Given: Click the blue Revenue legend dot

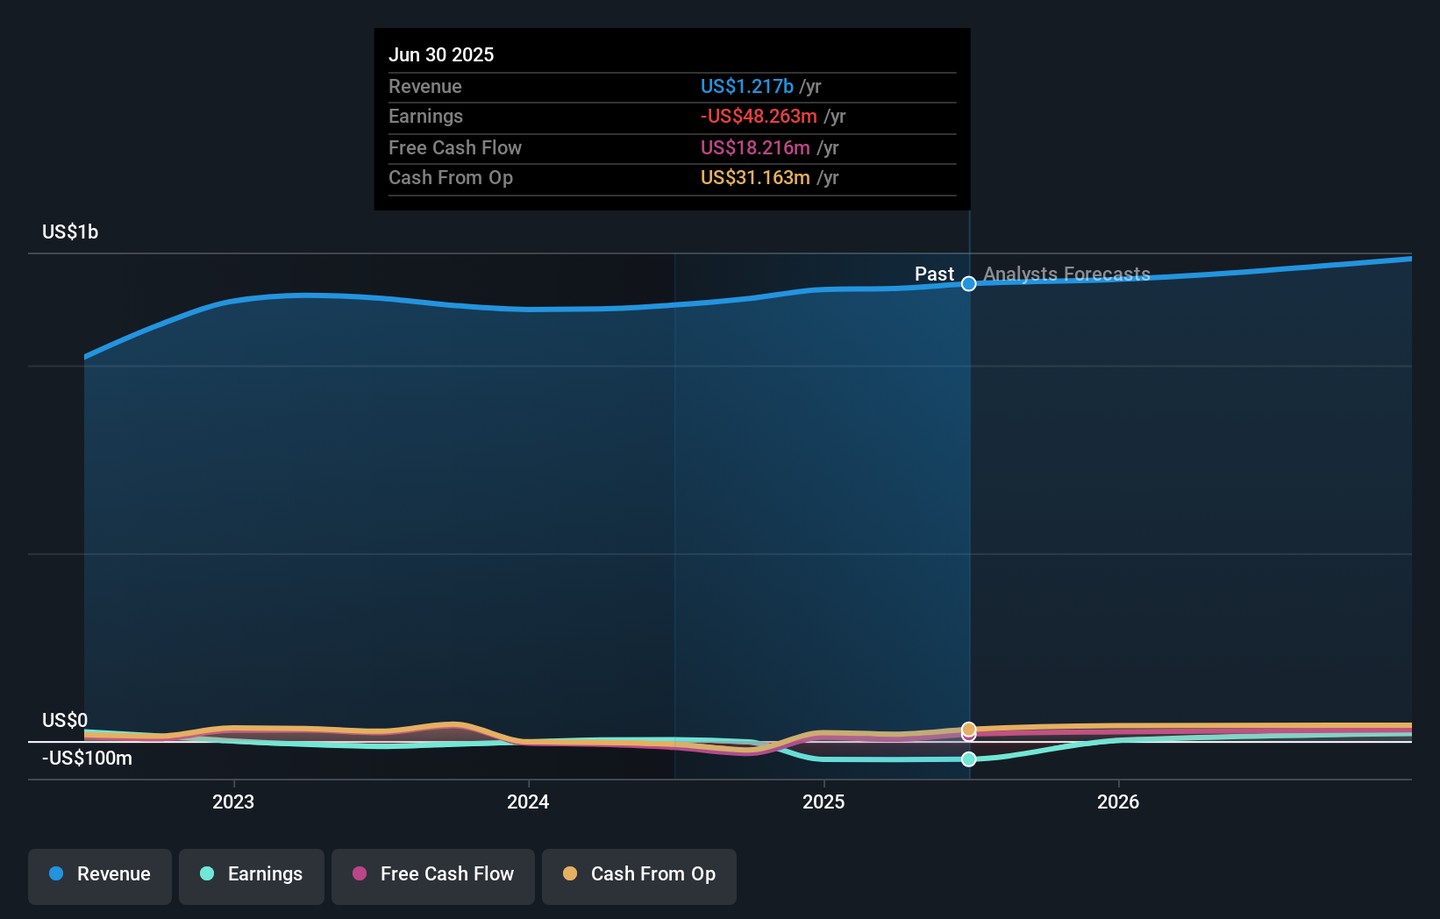Looking at the screenshot, I should click(x=57, y=874).
